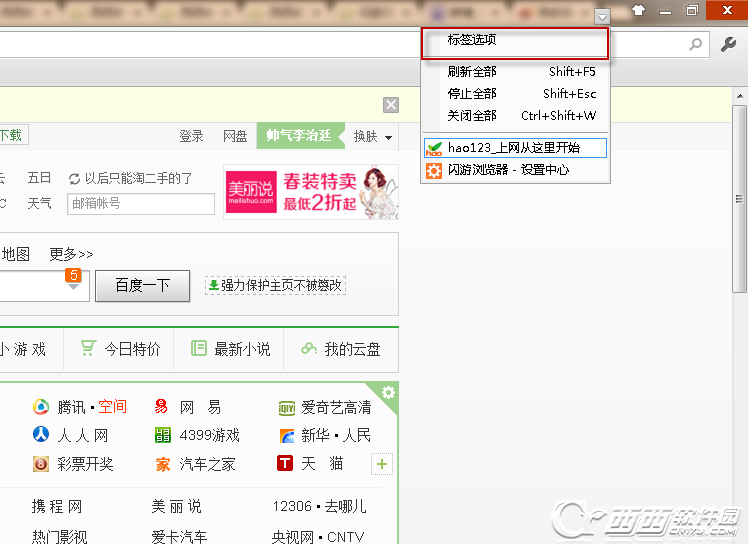
Task: Click the 人人网 blue icon
Action: [41, 434]
